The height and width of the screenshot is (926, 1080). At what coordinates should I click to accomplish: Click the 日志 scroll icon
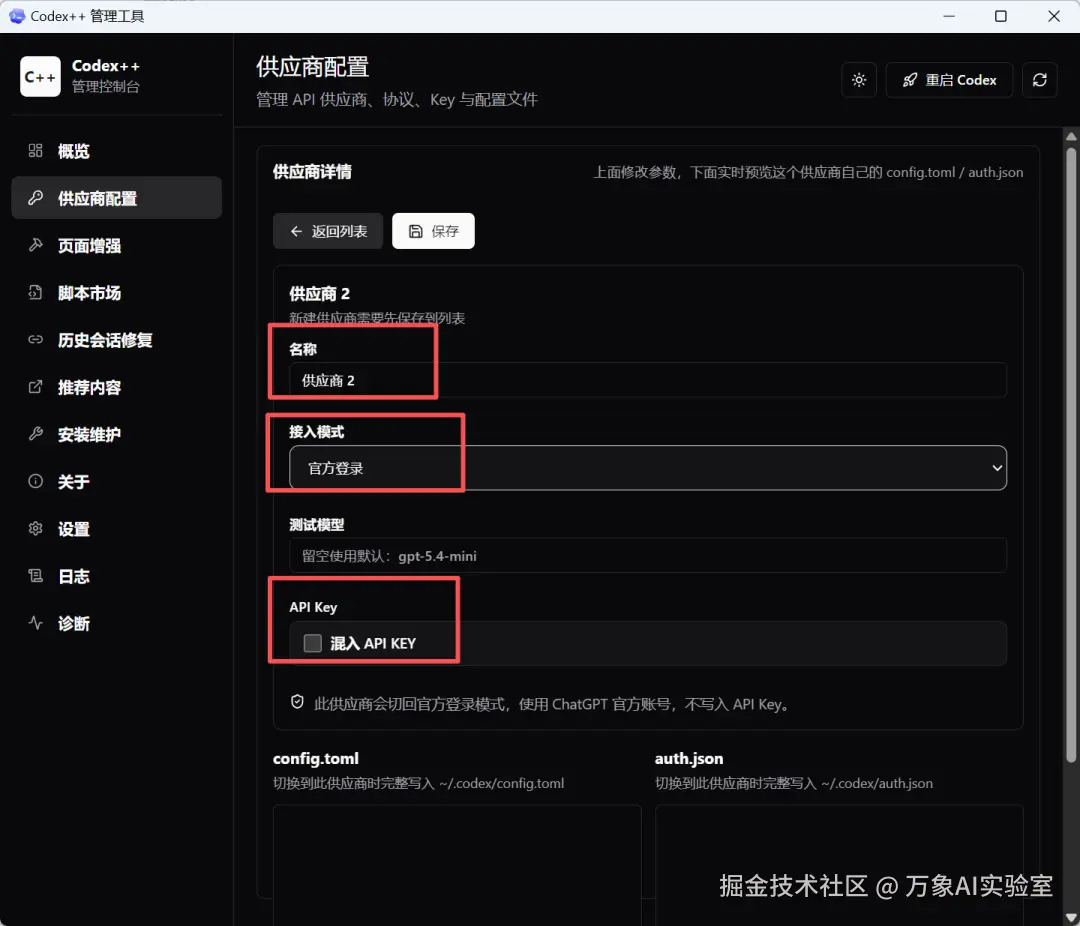[x=35, y=576]
